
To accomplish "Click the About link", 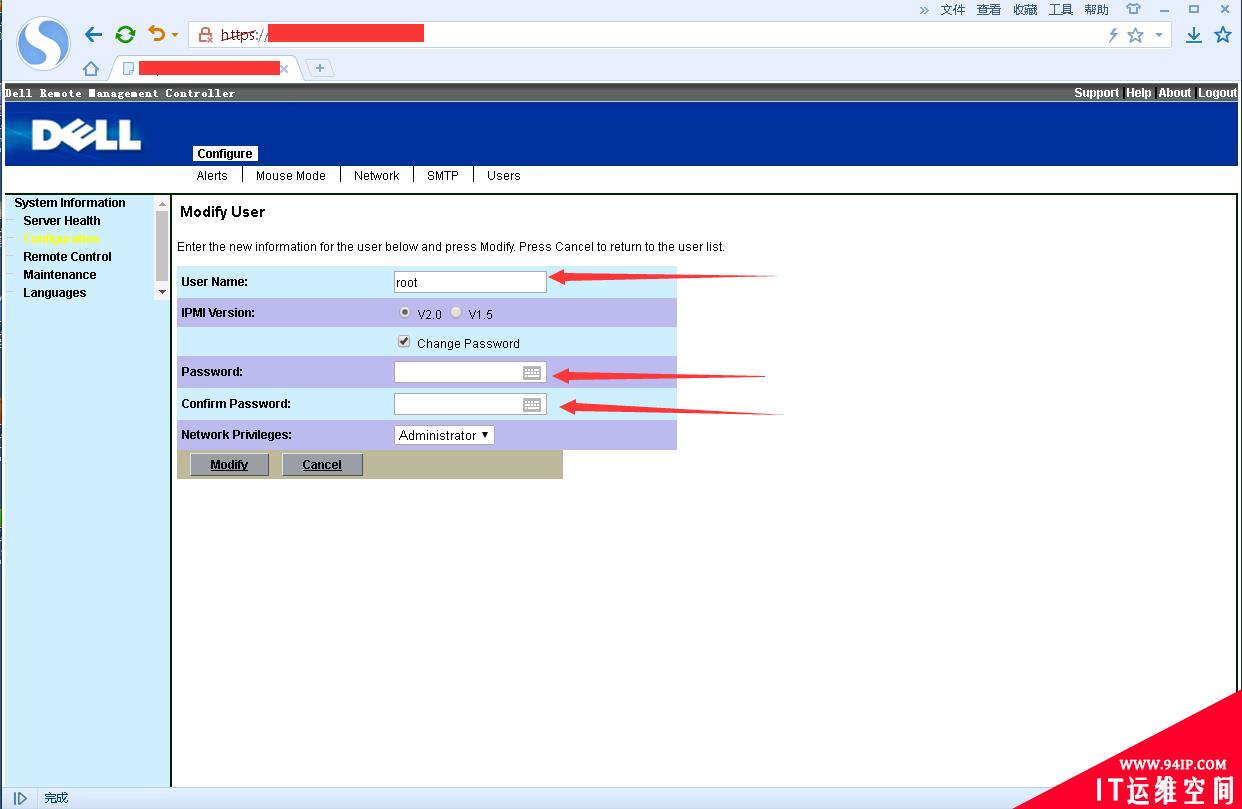I will tap(1175, 93).
